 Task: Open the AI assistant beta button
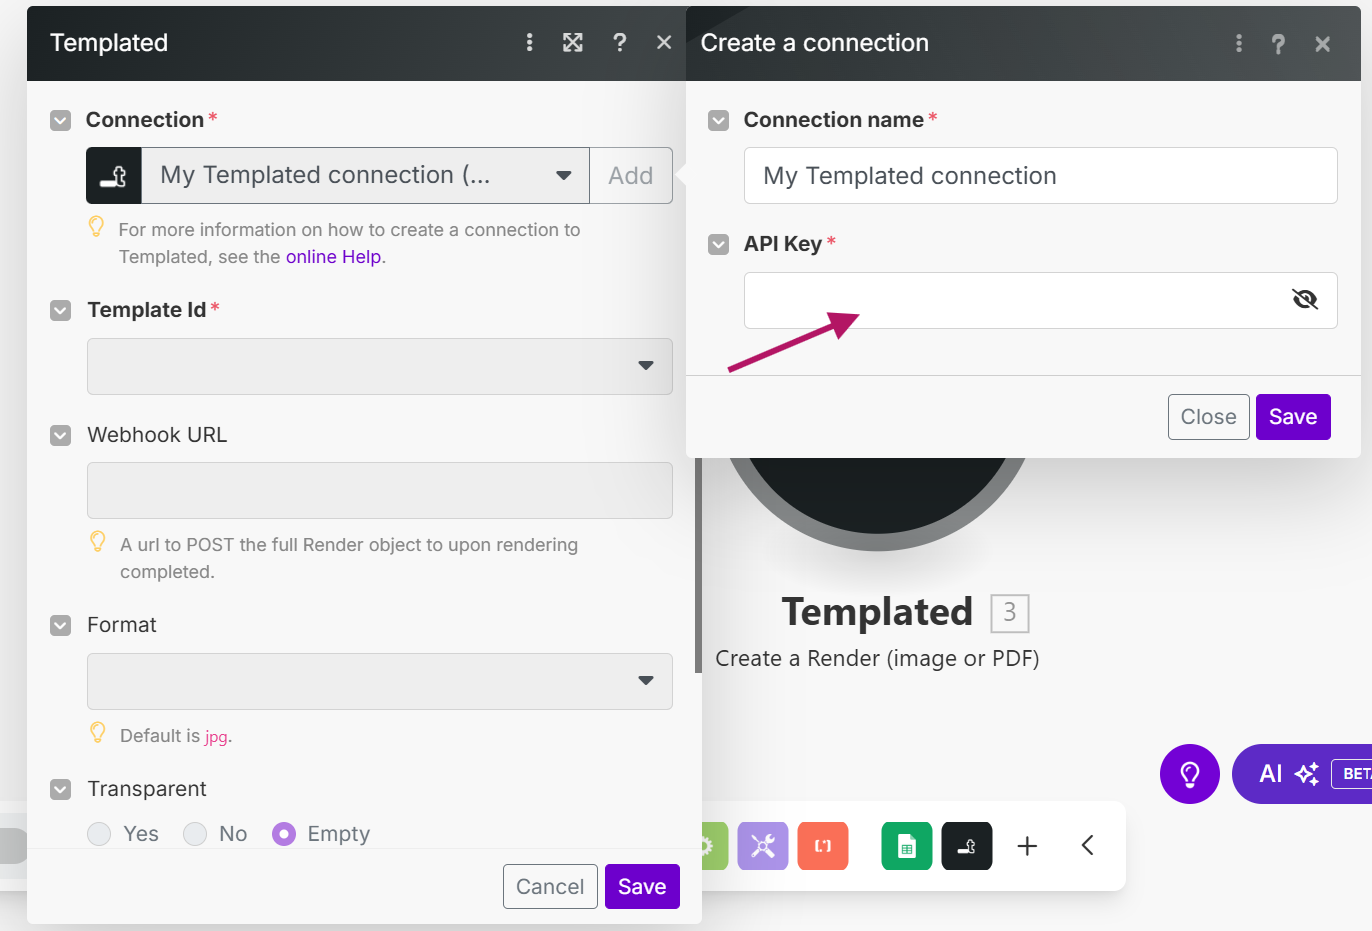[x=1302, y=774]
